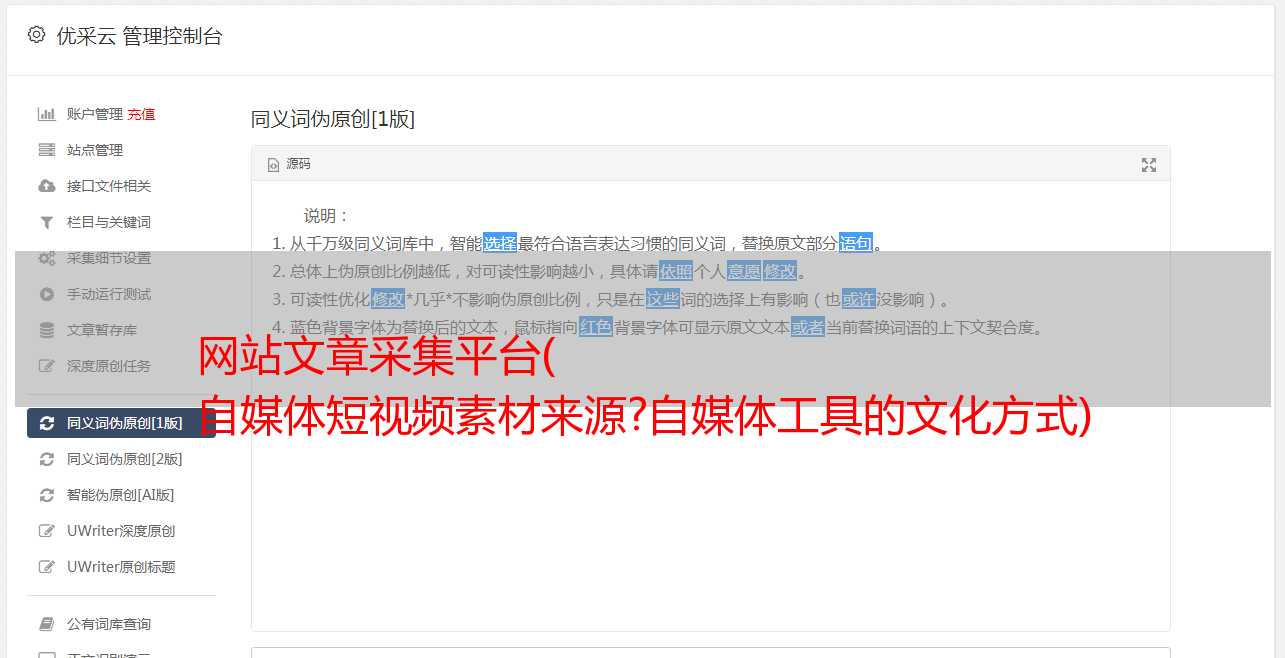Click the gear icon beside 优采云 管理控制台
Image resolution: width=1285 pixels, height=658 pixels.
(37, 35)
